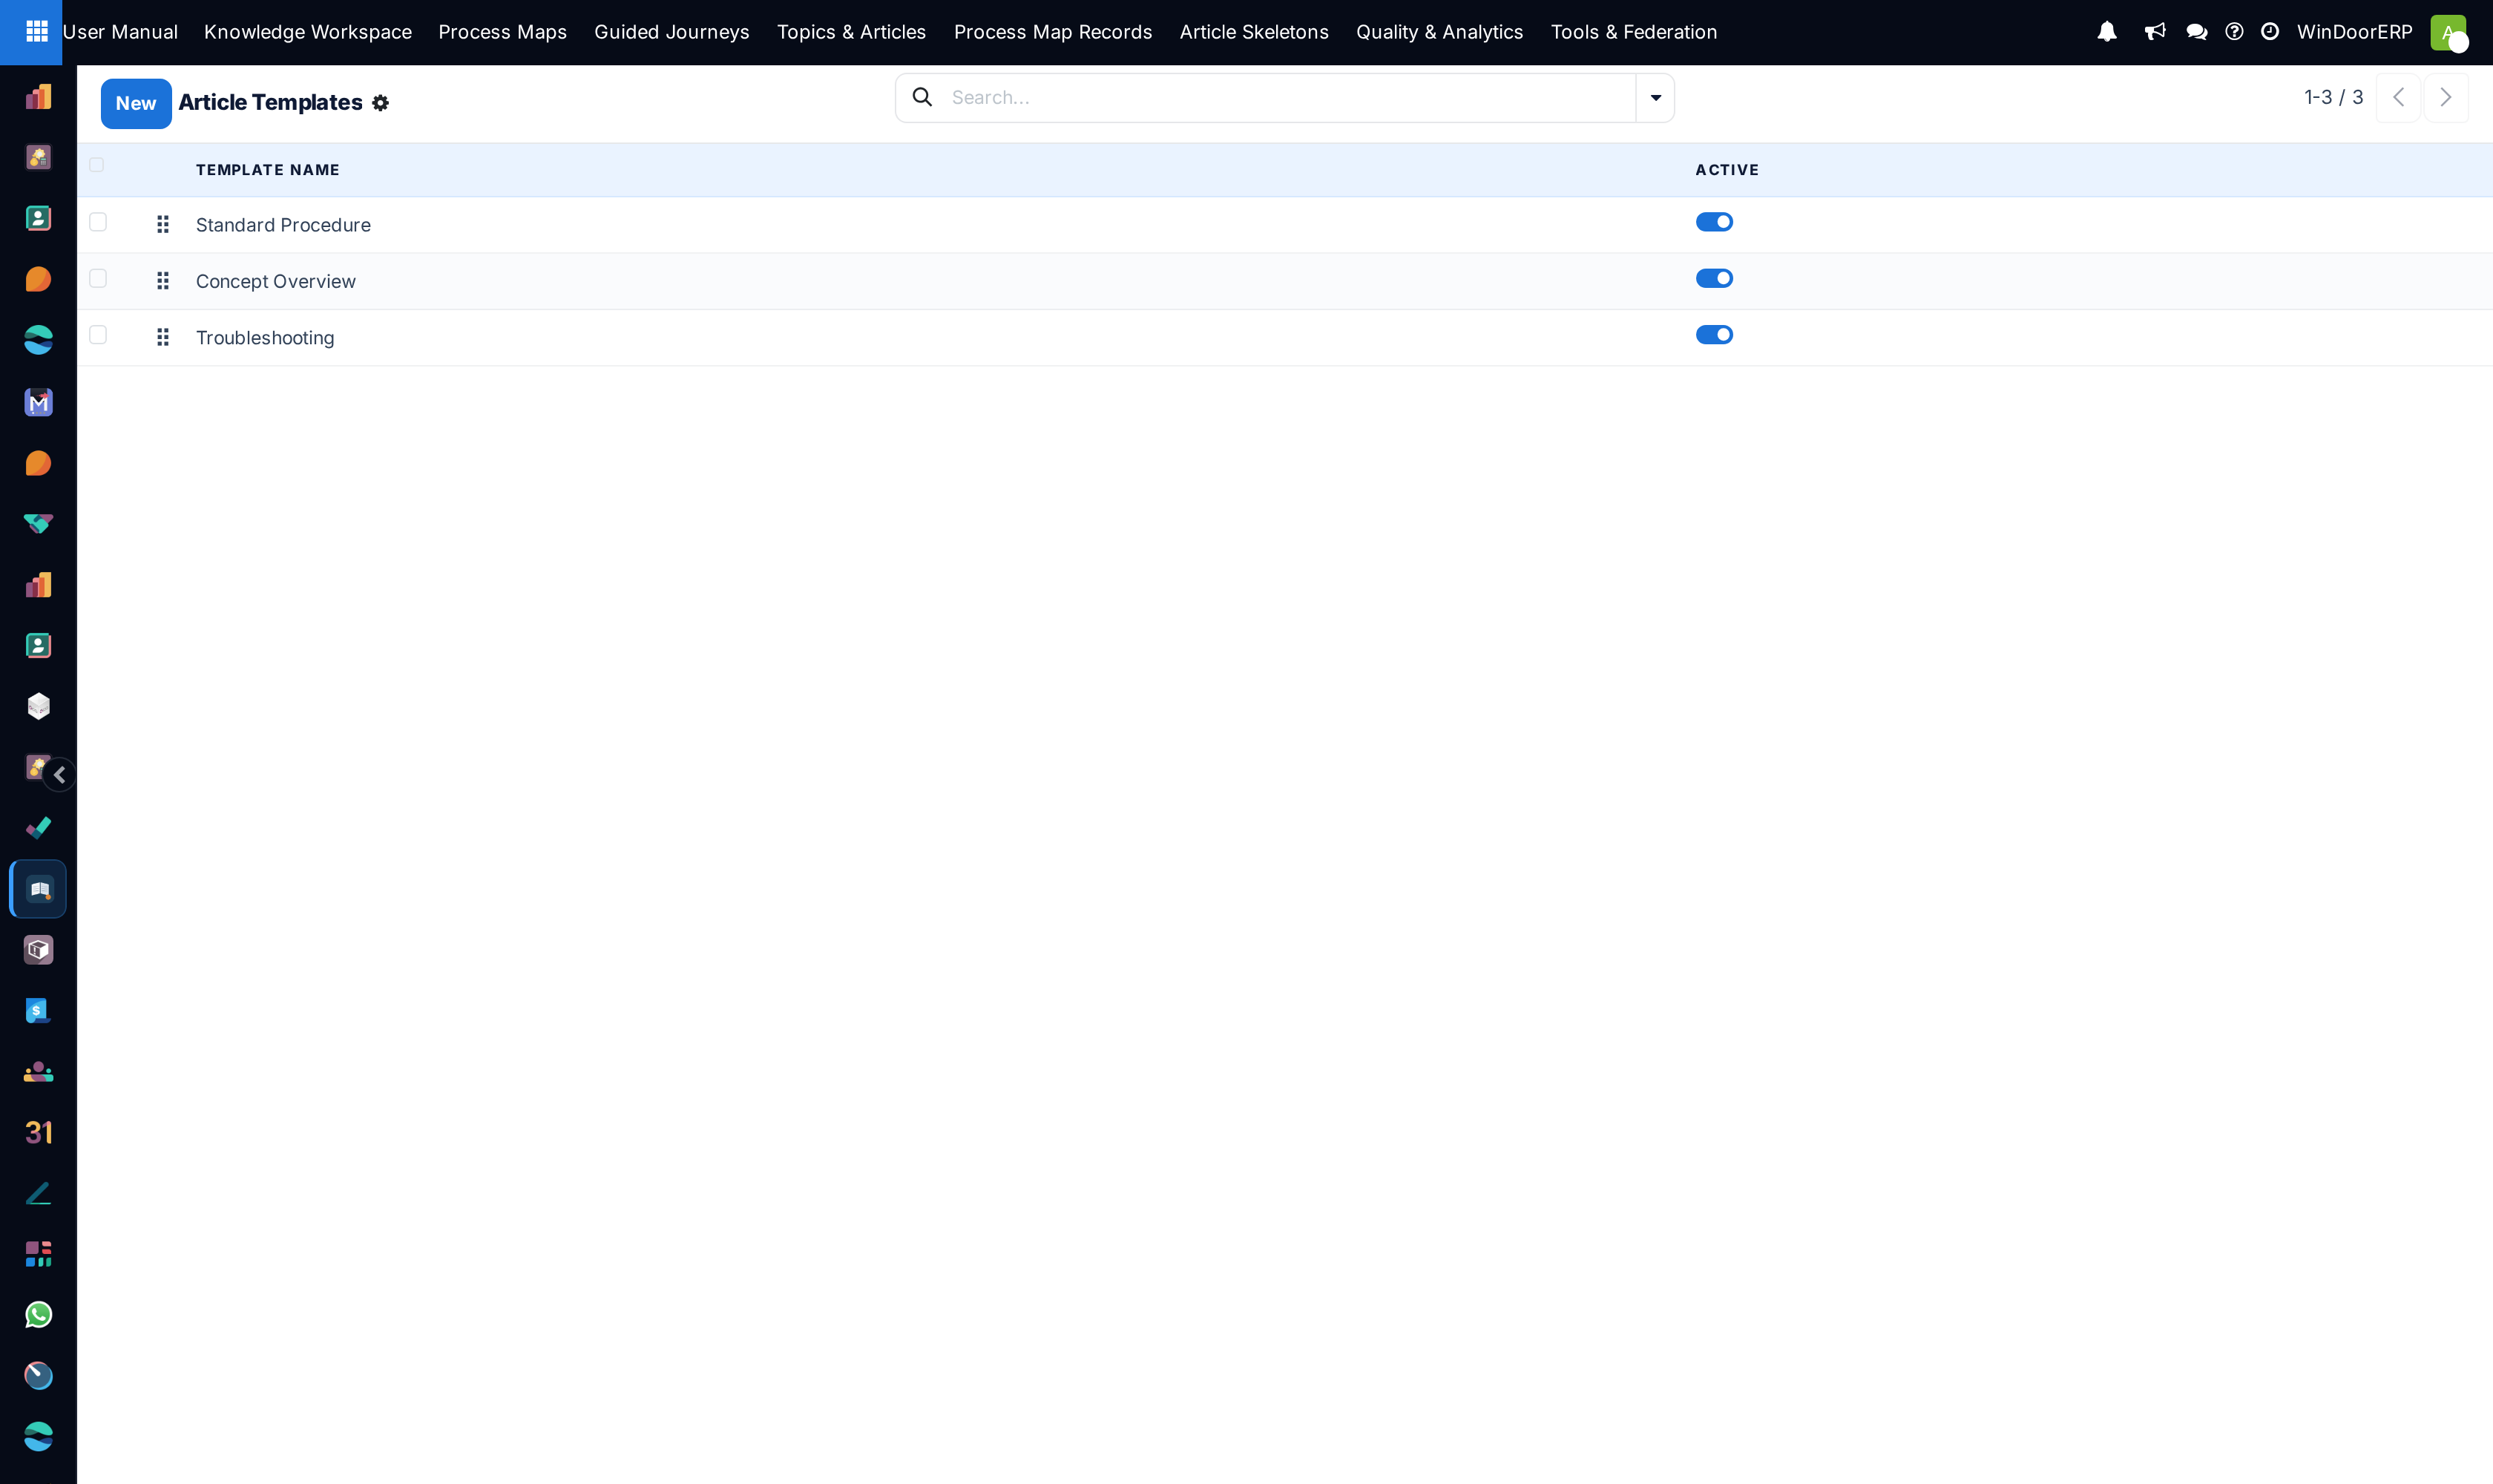Tick the select-all checkbox in the table header

pyautogui.click(x=97, y=165)
